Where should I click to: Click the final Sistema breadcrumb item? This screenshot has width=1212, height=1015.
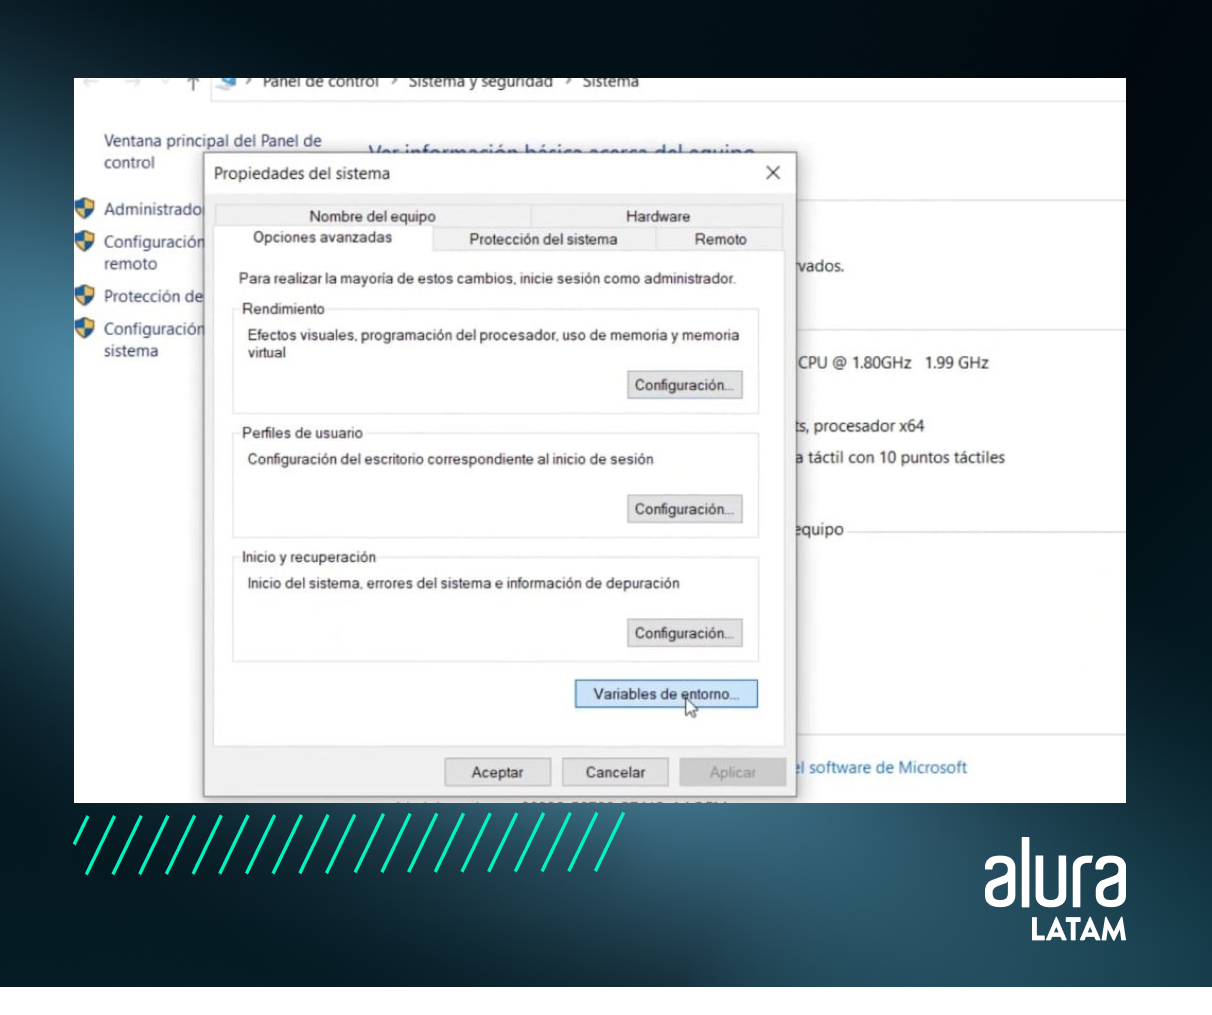610,82
